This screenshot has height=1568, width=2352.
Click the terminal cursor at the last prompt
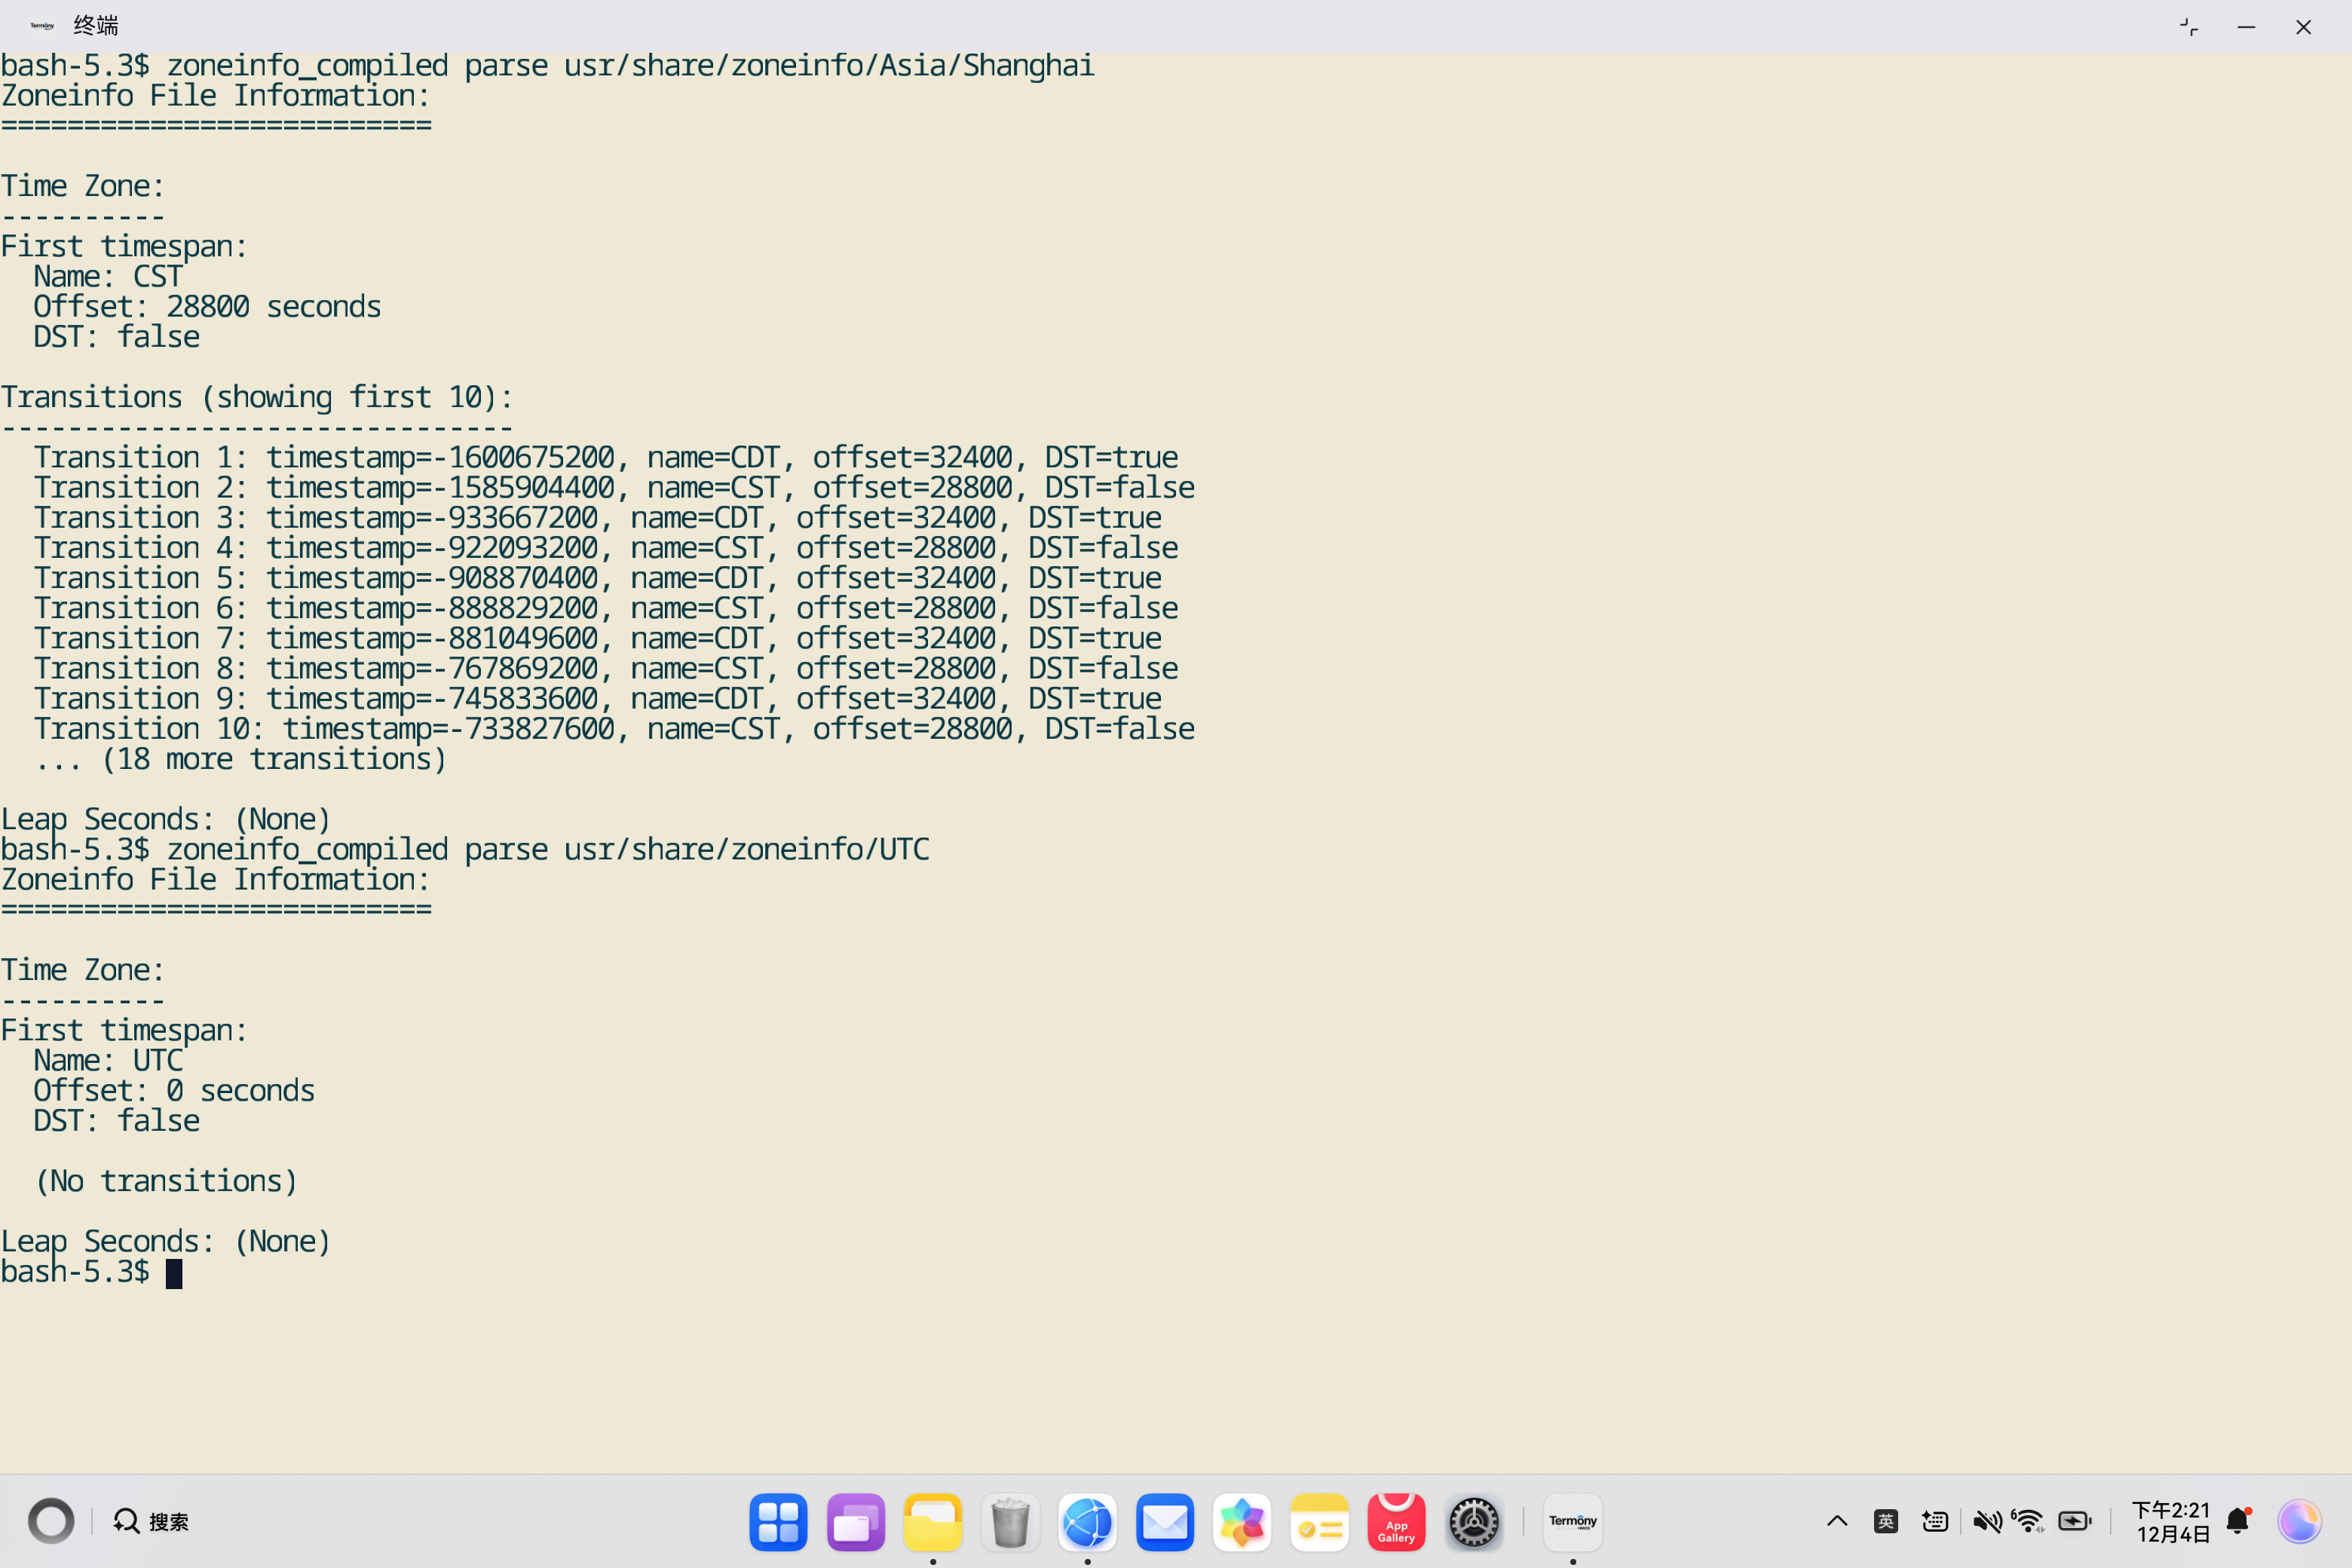(174, 1273)
